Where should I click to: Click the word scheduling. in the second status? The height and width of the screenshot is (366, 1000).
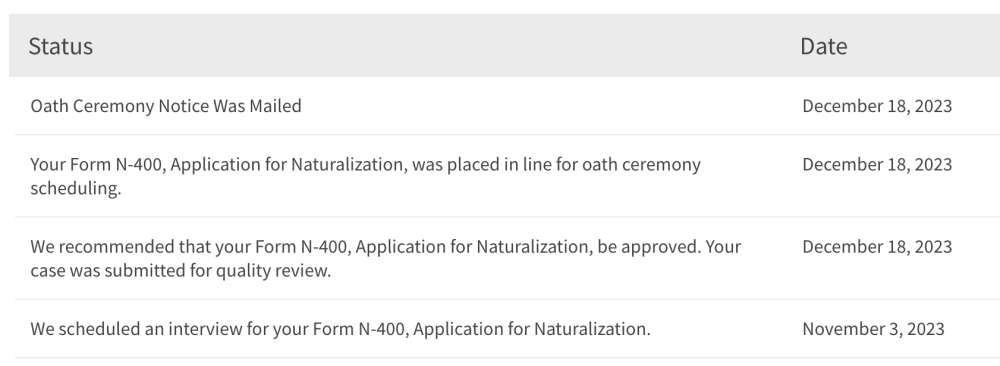[76, 188]
